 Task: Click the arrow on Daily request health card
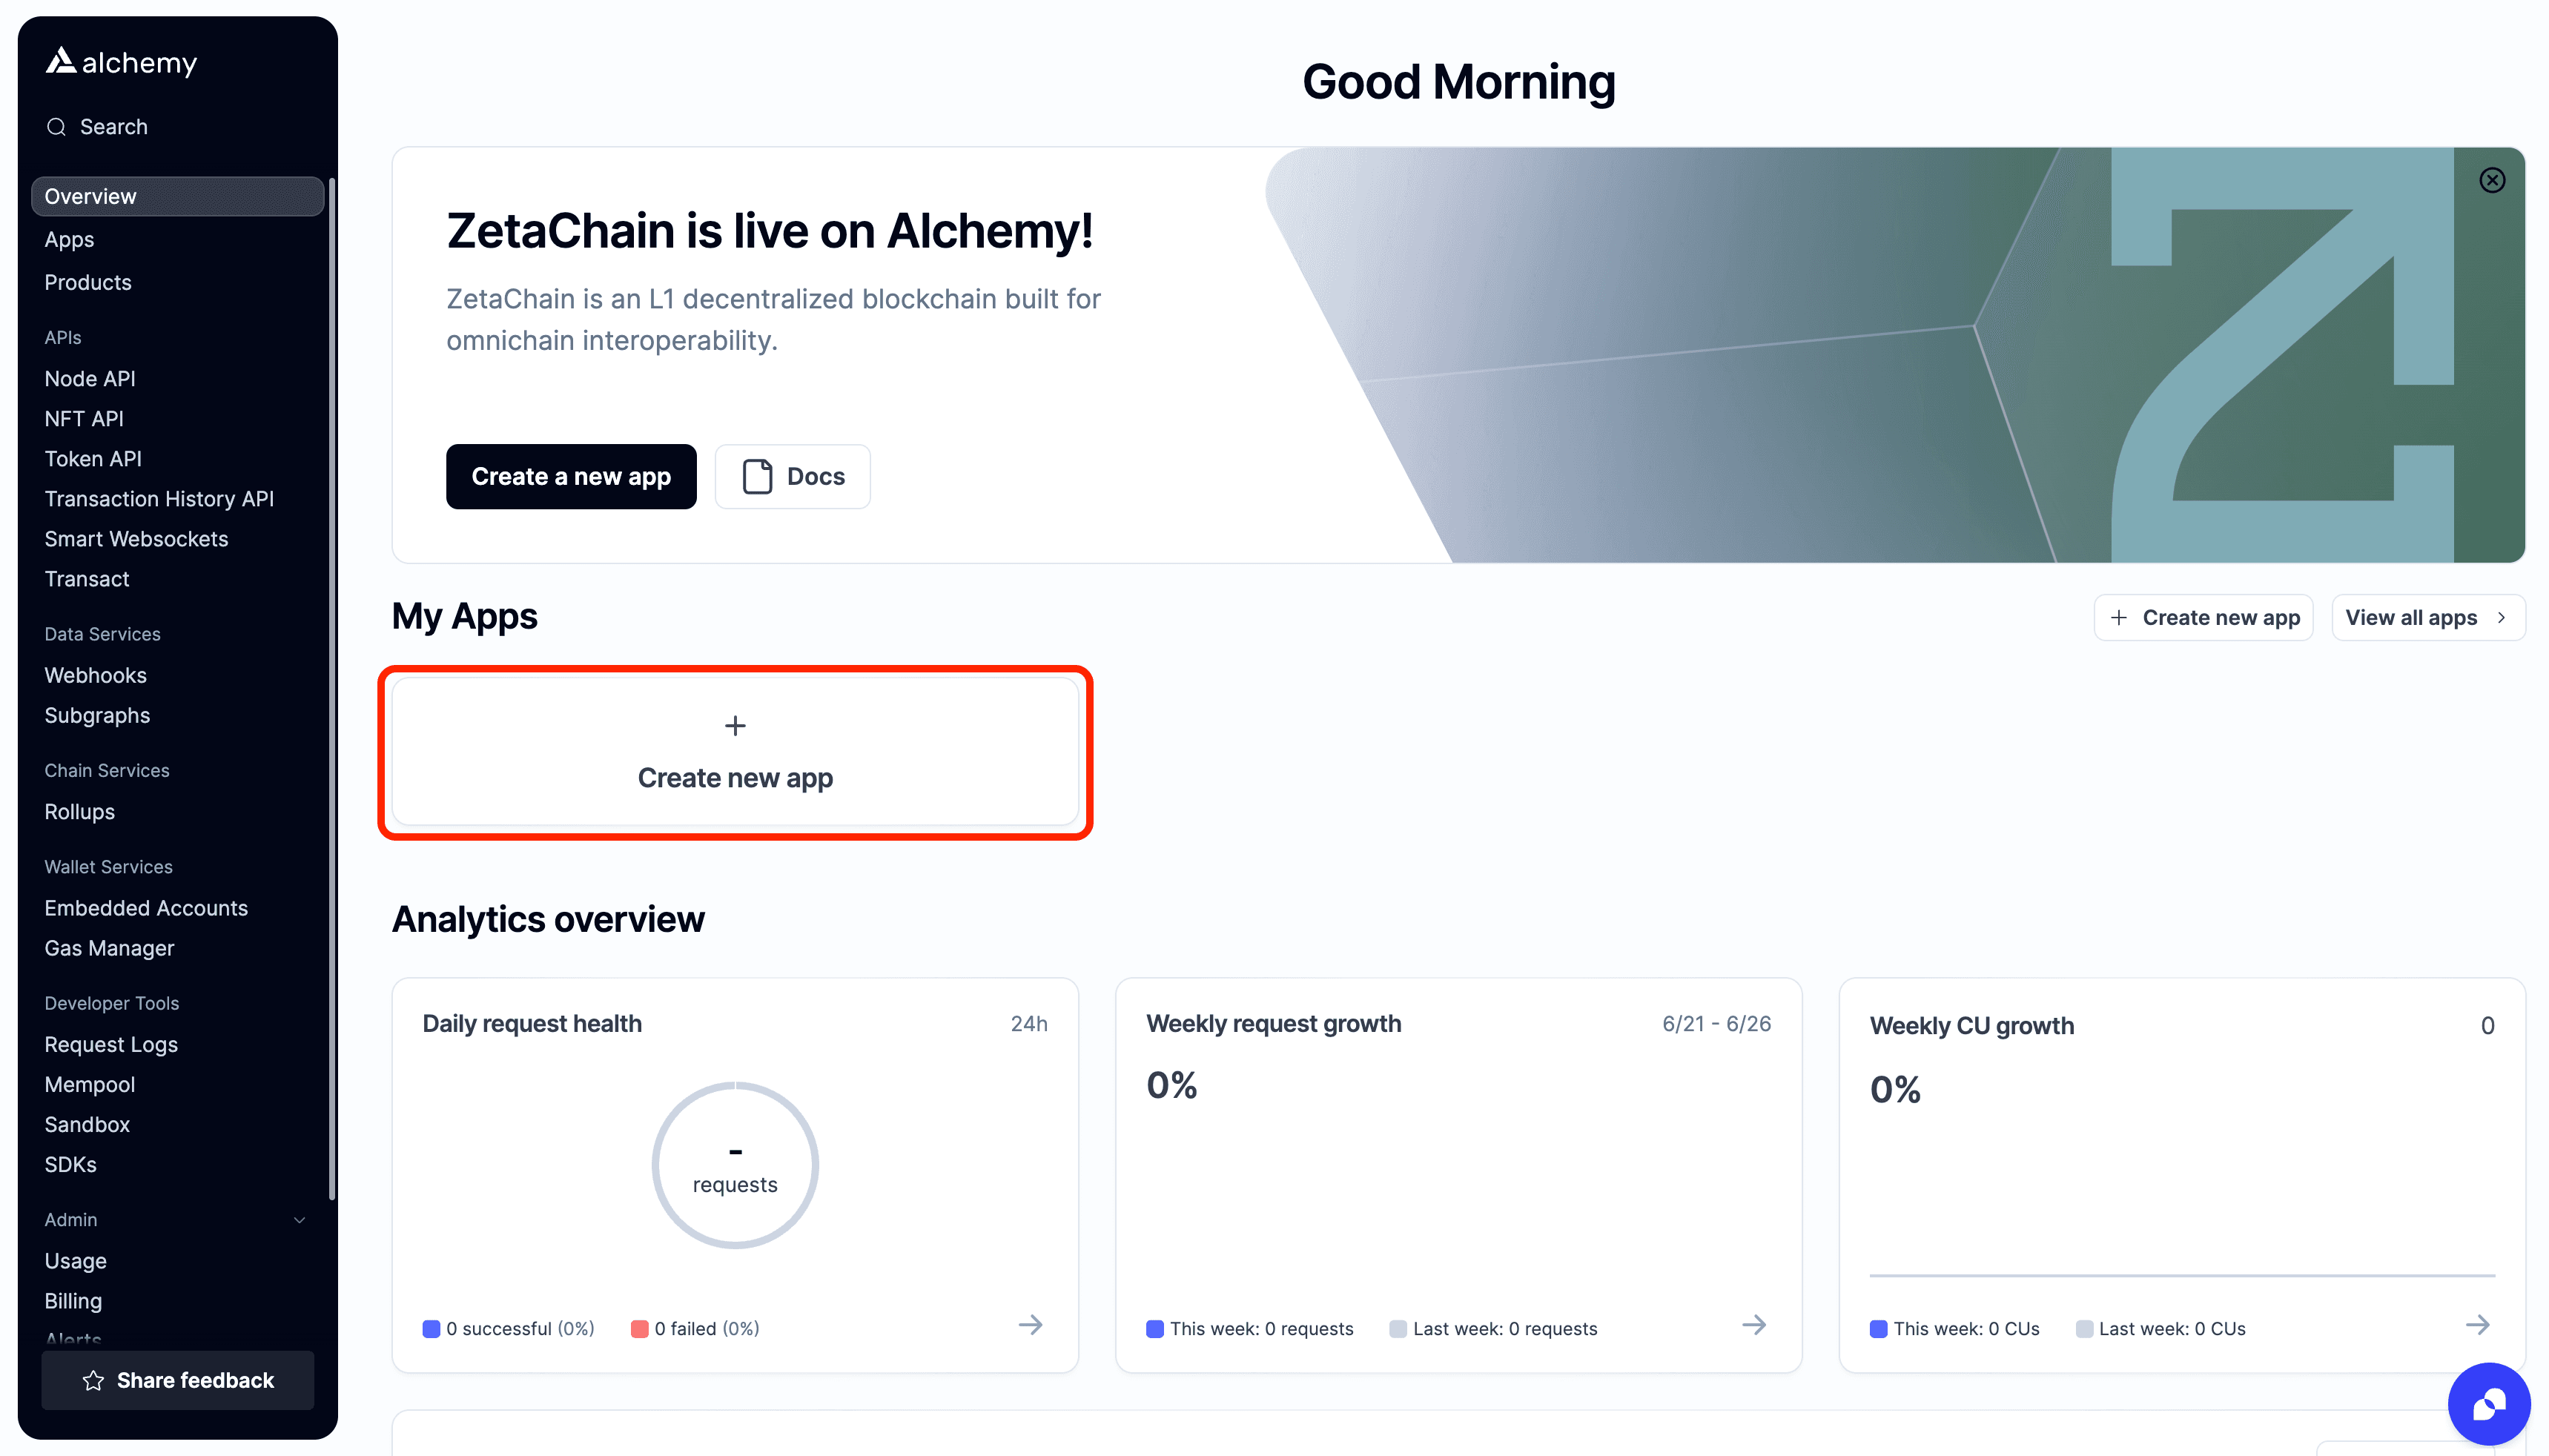pos(1030,1325)
